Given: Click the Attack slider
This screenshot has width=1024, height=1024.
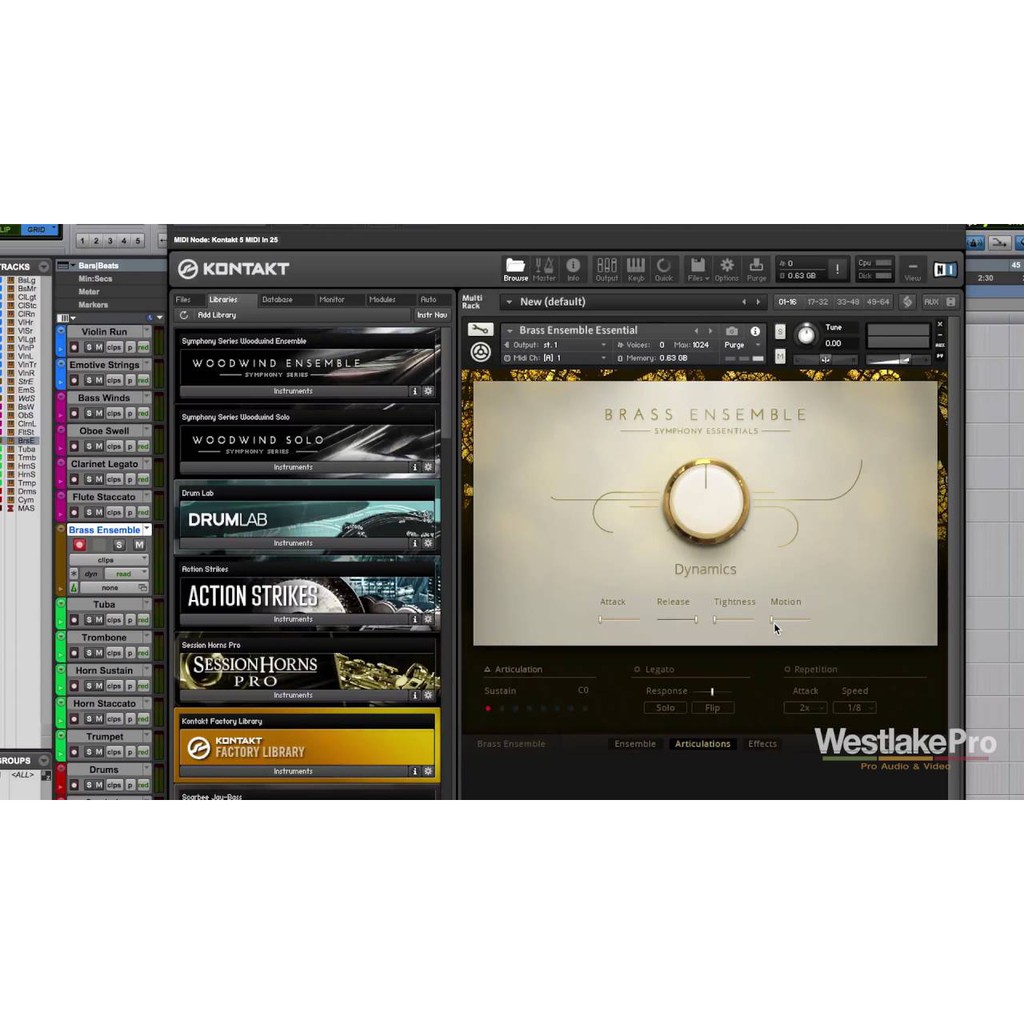Looking at the screenshot, I should click(x=619, y=619).
